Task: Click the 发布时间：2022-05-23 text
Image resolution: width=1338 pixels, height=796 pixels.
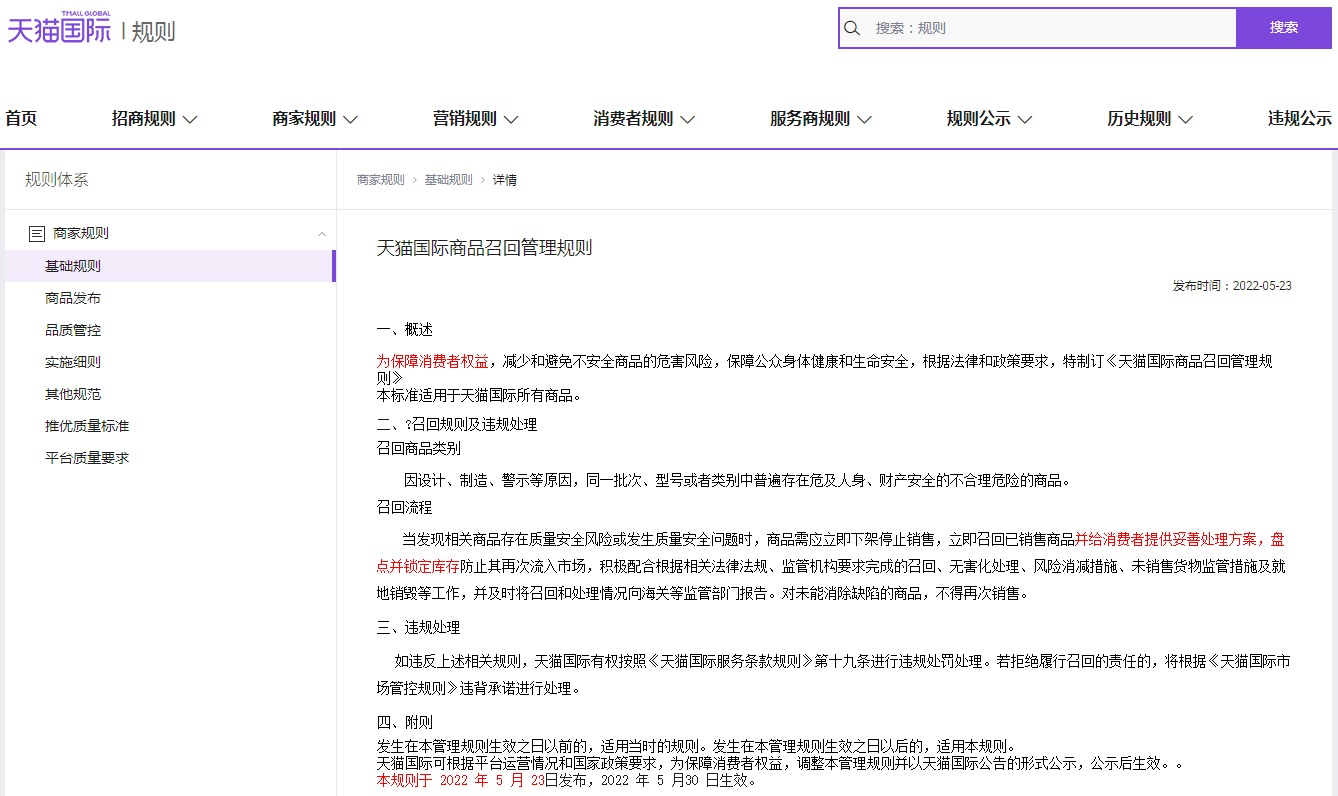Action: [x=1232, y=286]
